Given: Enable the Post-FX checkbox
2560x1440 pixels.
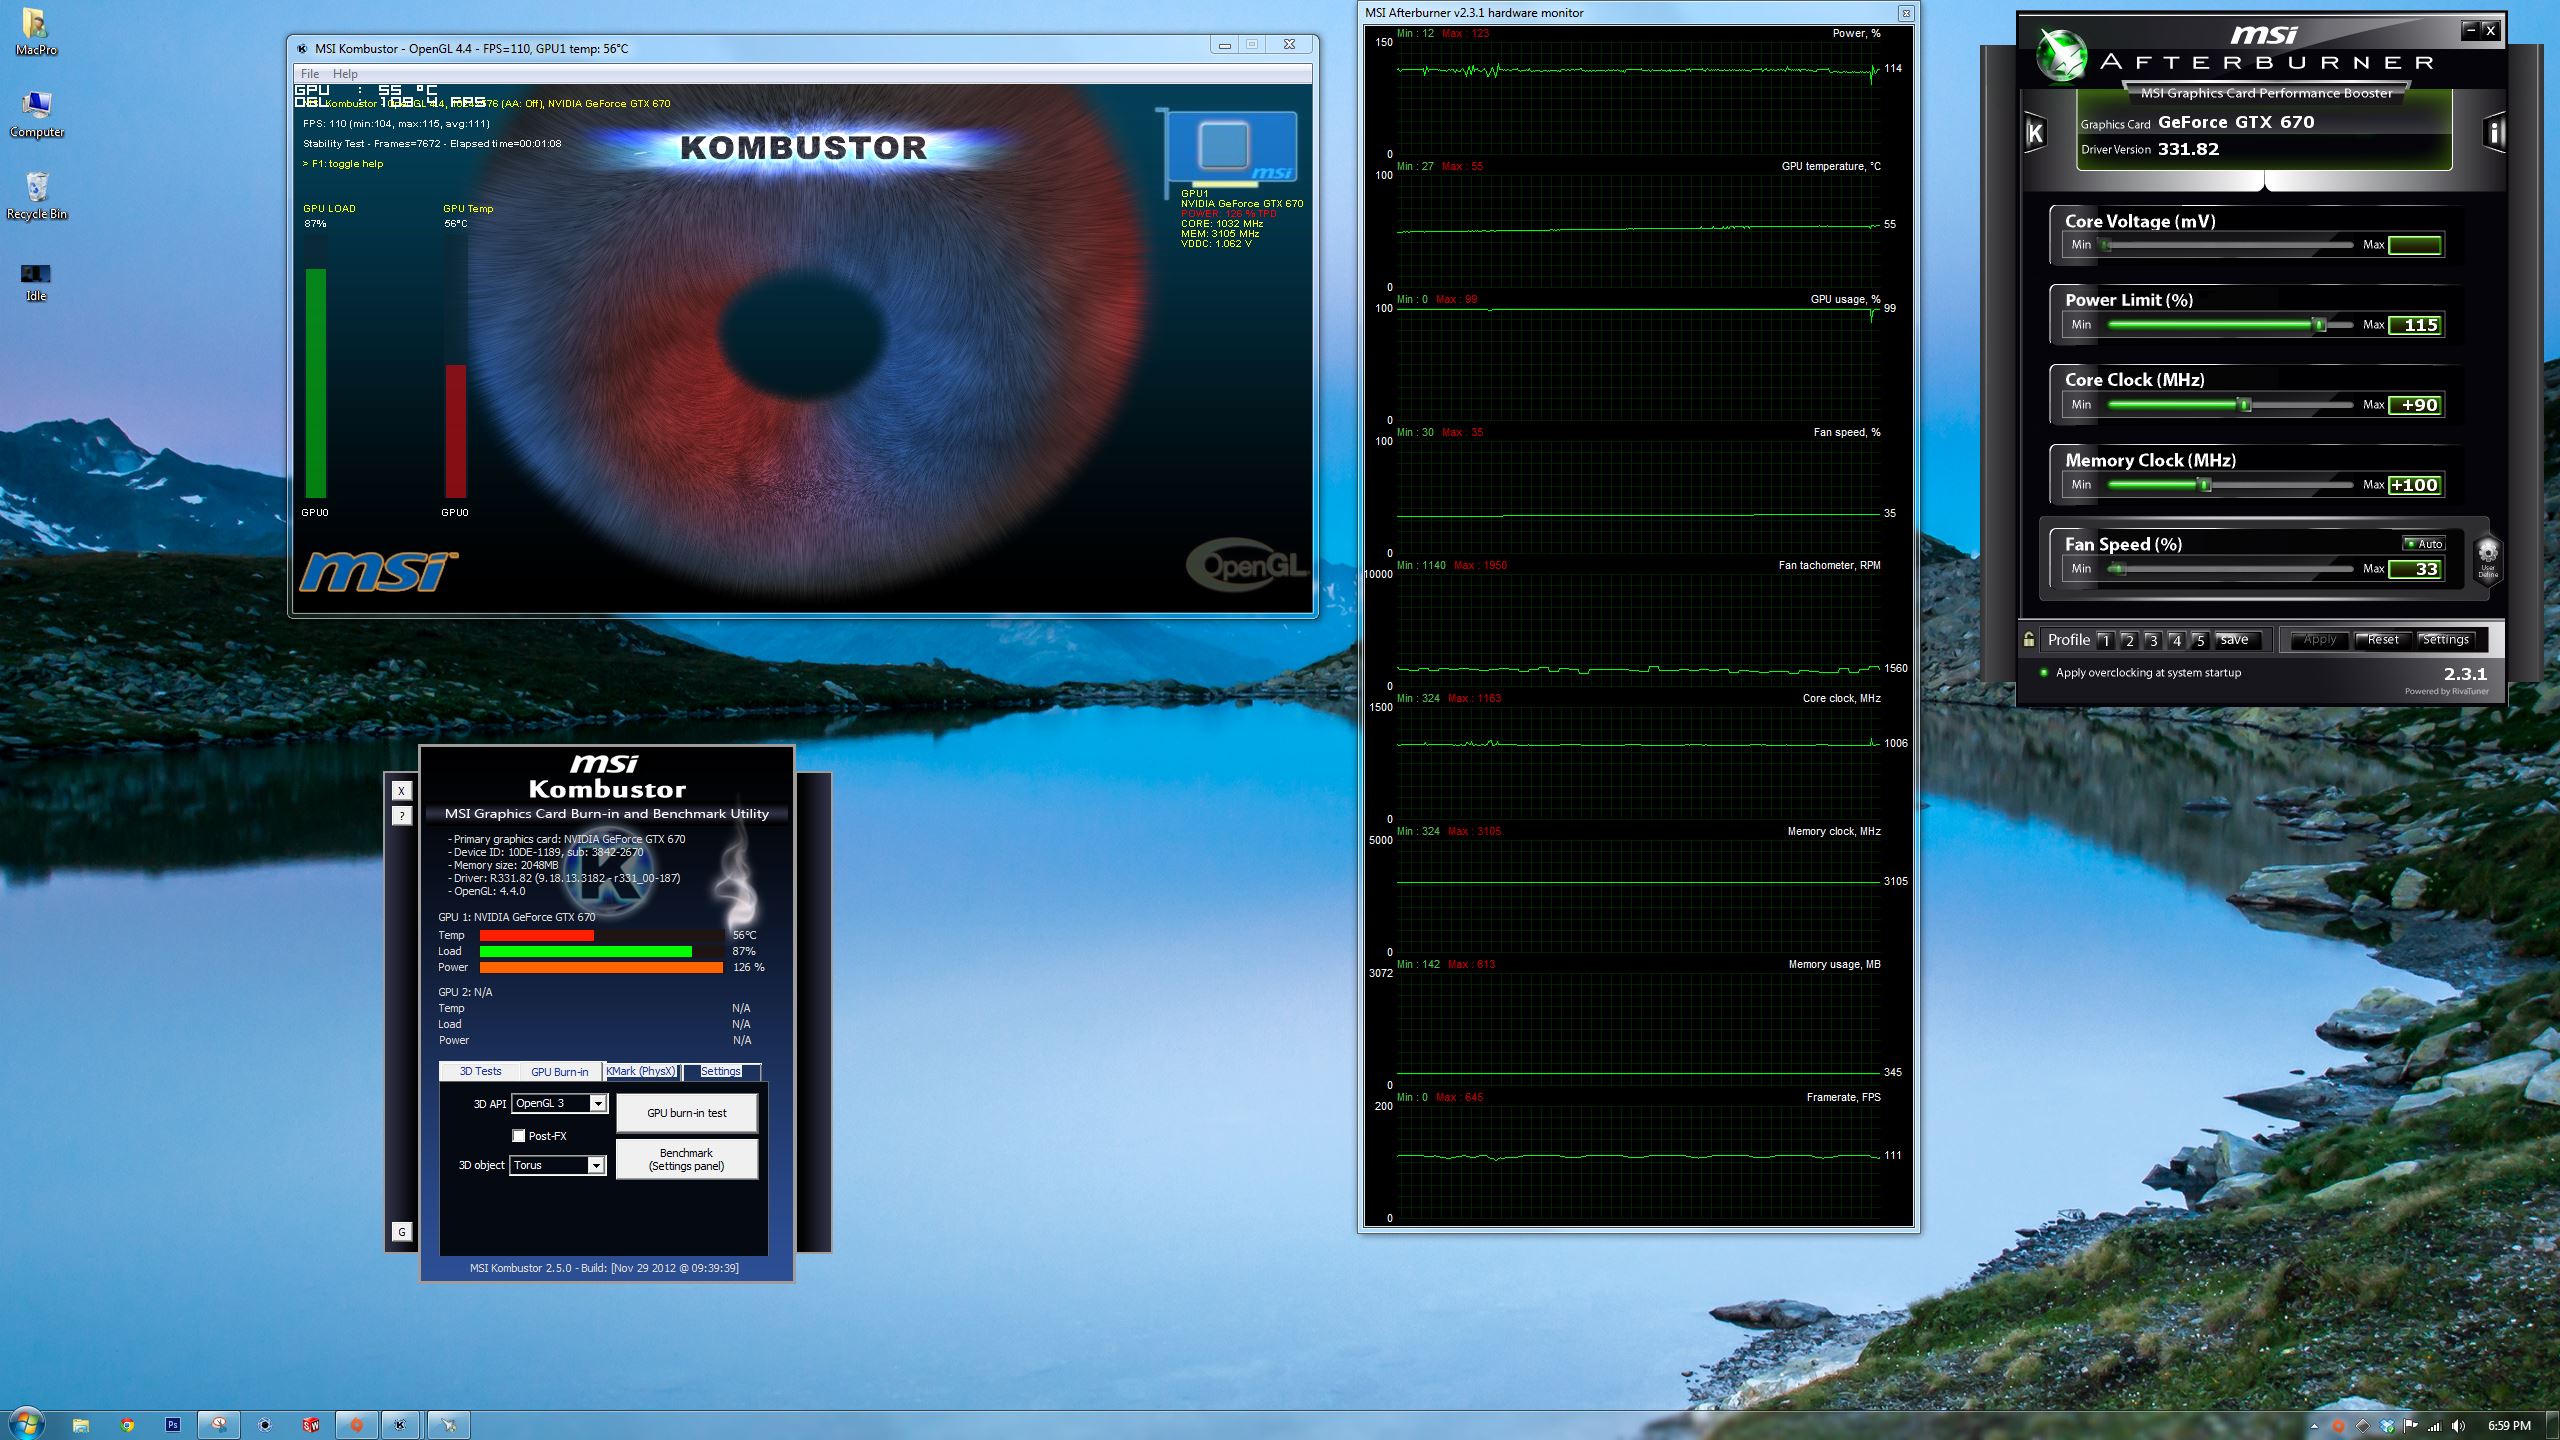Looking at the screenshot, I should coord(519,1136).
